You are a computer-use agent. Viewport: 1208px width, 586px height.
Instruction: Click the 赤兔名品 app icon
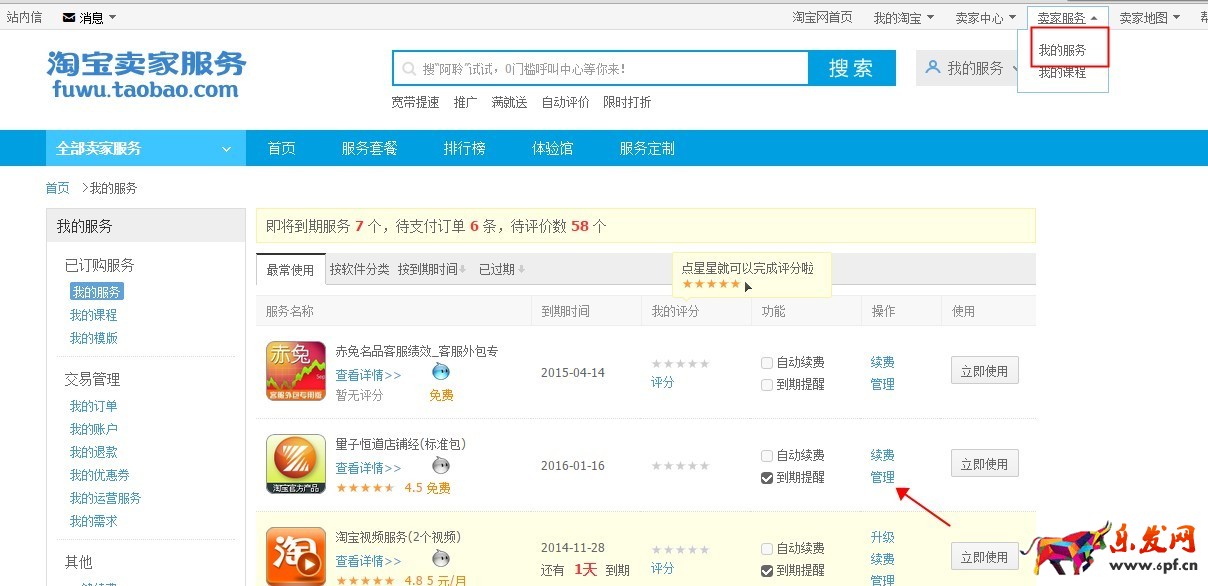click(296, 371)
